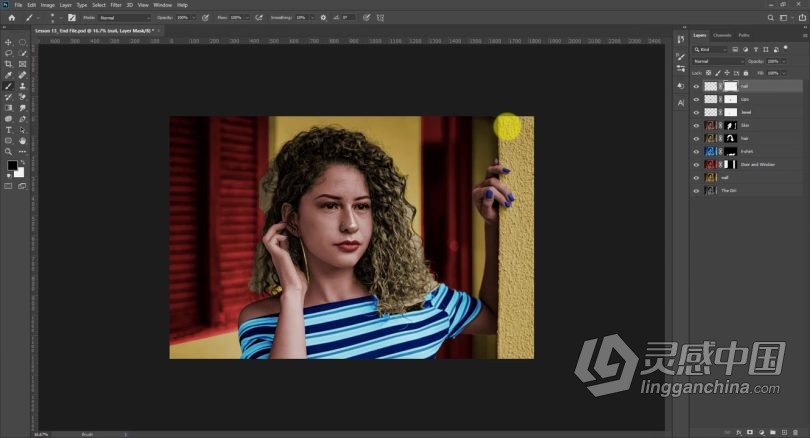Select the Smudge tool
This screenshot has width=810, height=438.
[x=23, y=108]
